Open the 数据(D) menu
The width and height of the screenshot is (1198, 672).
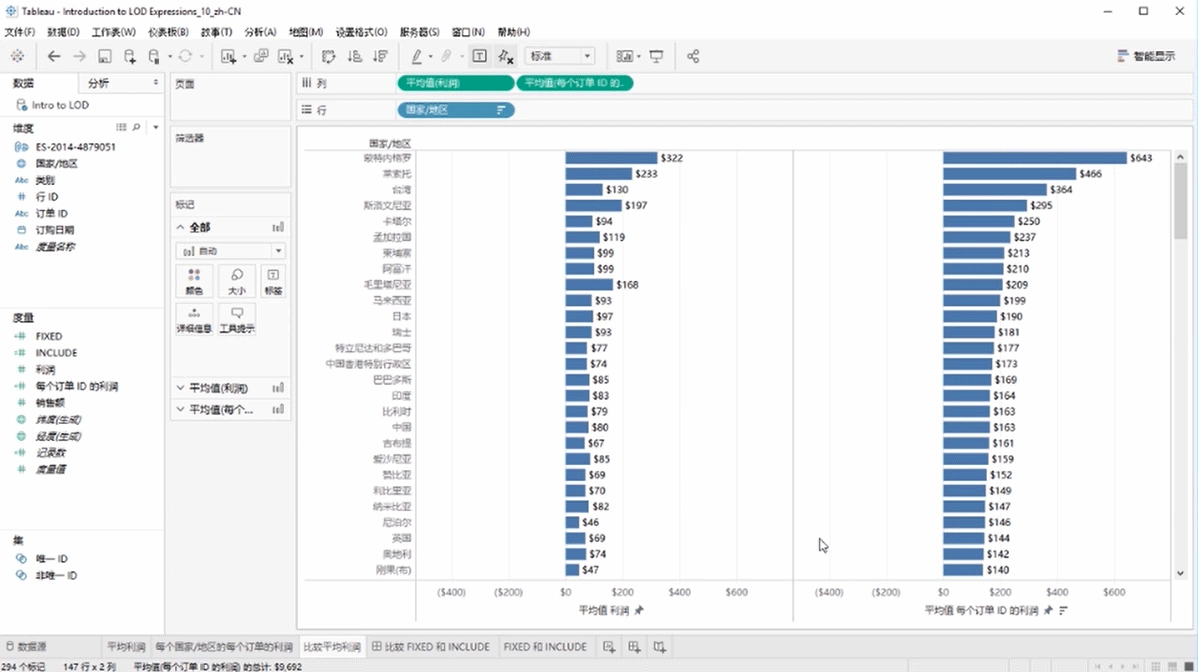click(x=63, y=32)
